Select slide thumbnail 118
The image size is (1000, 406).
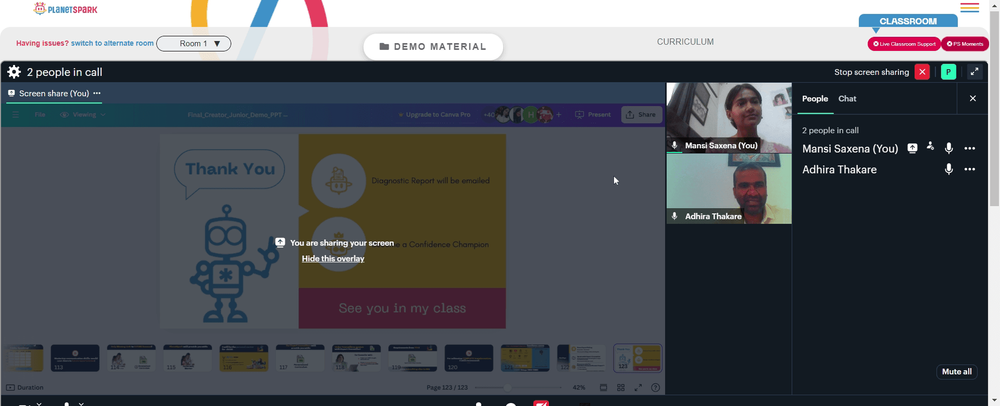click(357, 358)
